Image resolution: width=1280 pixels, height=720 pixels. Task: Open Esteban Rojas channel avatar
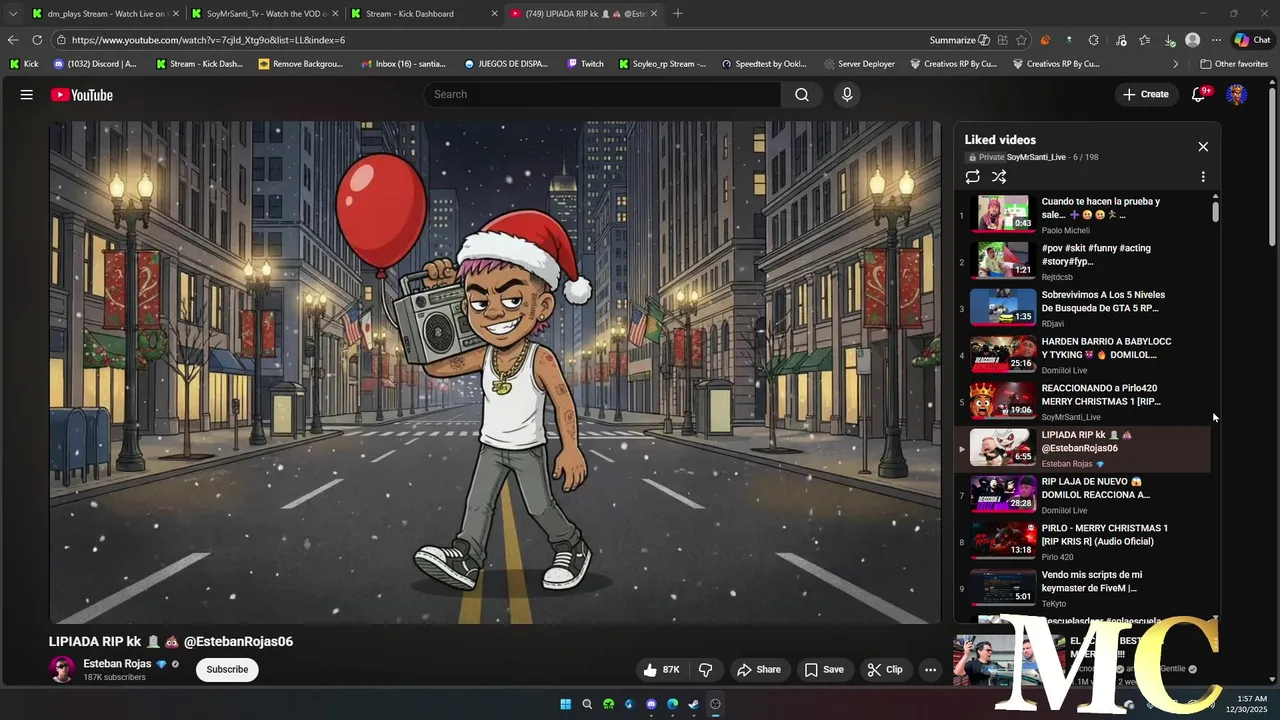[62, 669]
